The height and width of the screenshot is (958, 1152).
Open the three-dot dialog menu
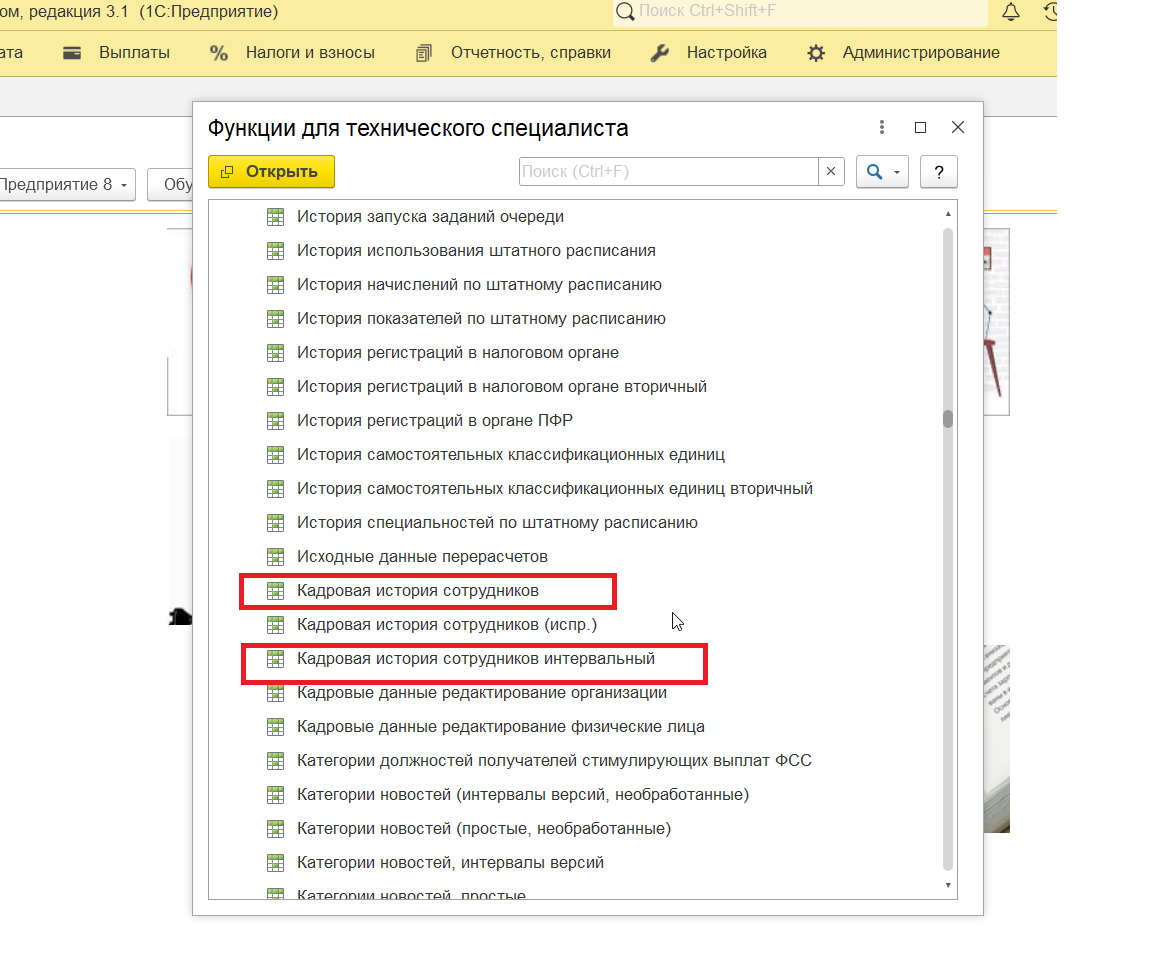click(x=882, y=127)
